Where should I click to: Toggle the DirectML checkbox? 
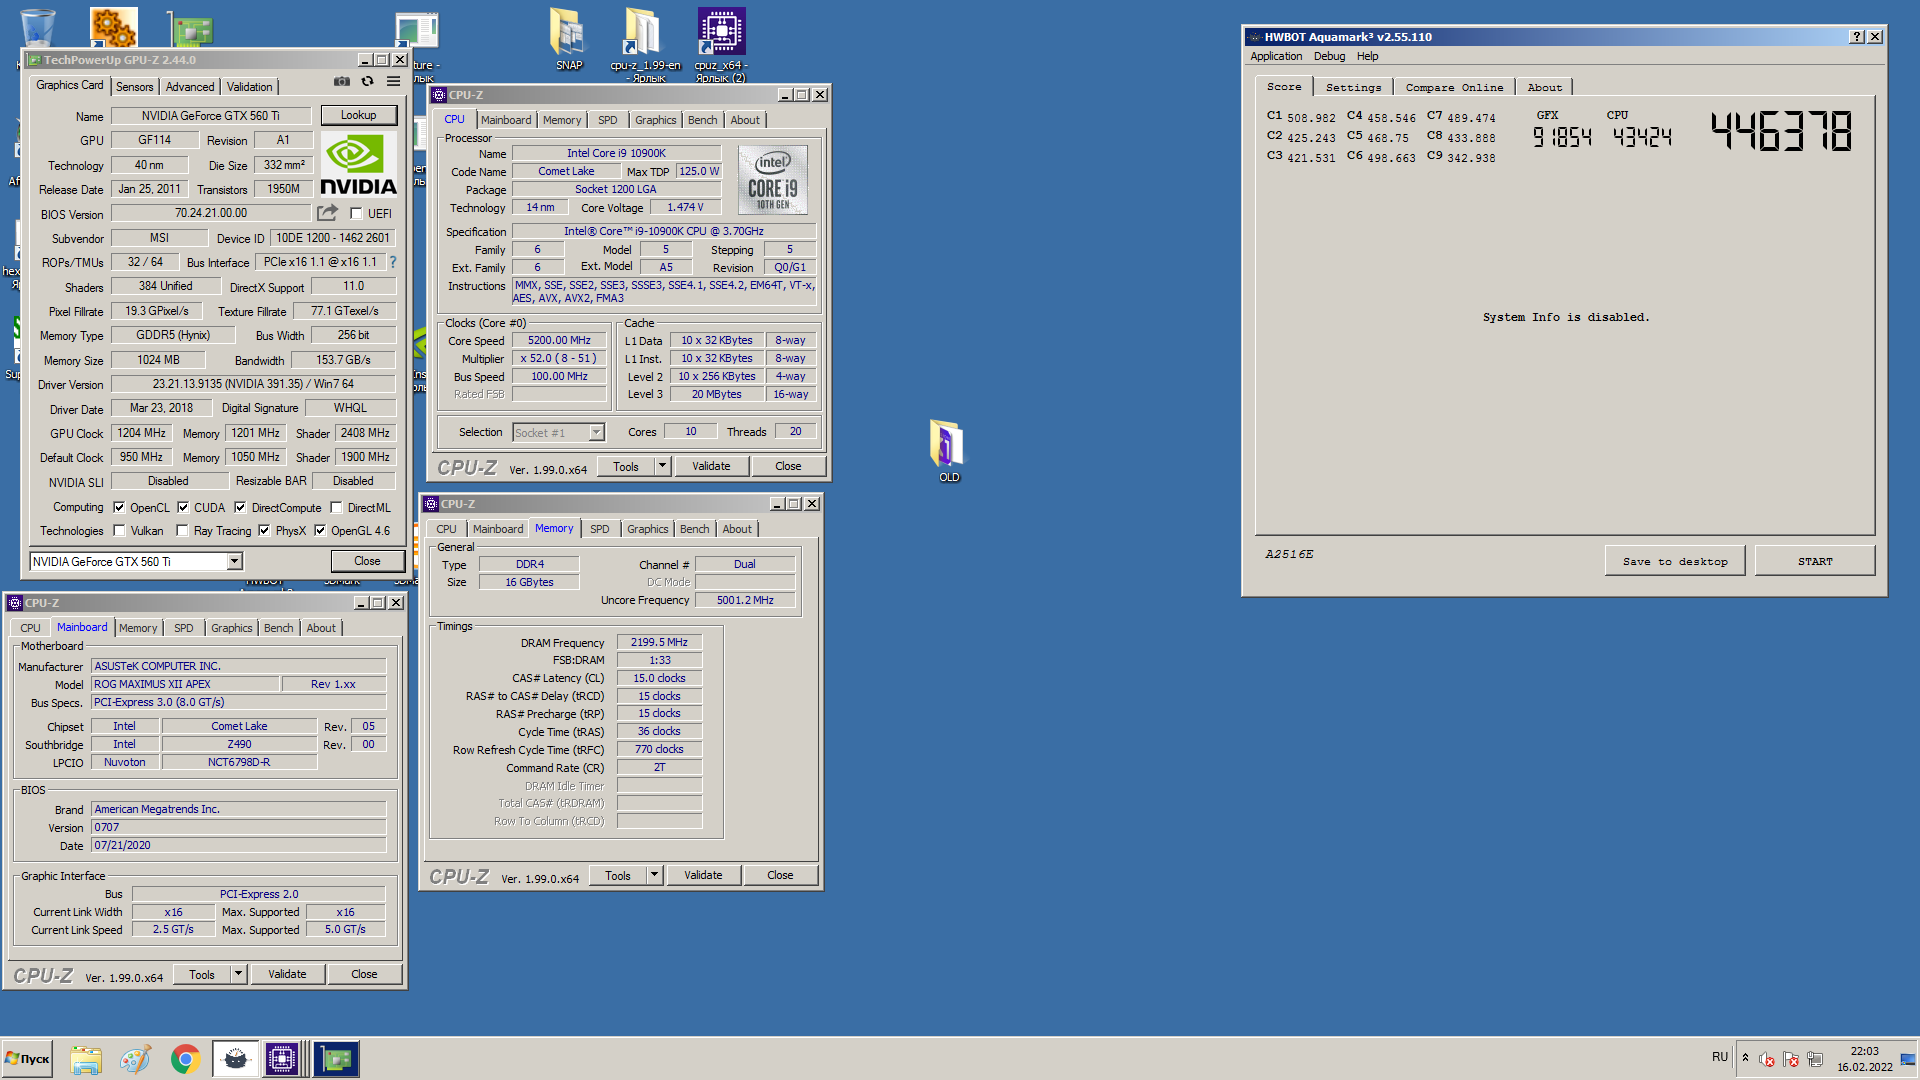point(336,507)
